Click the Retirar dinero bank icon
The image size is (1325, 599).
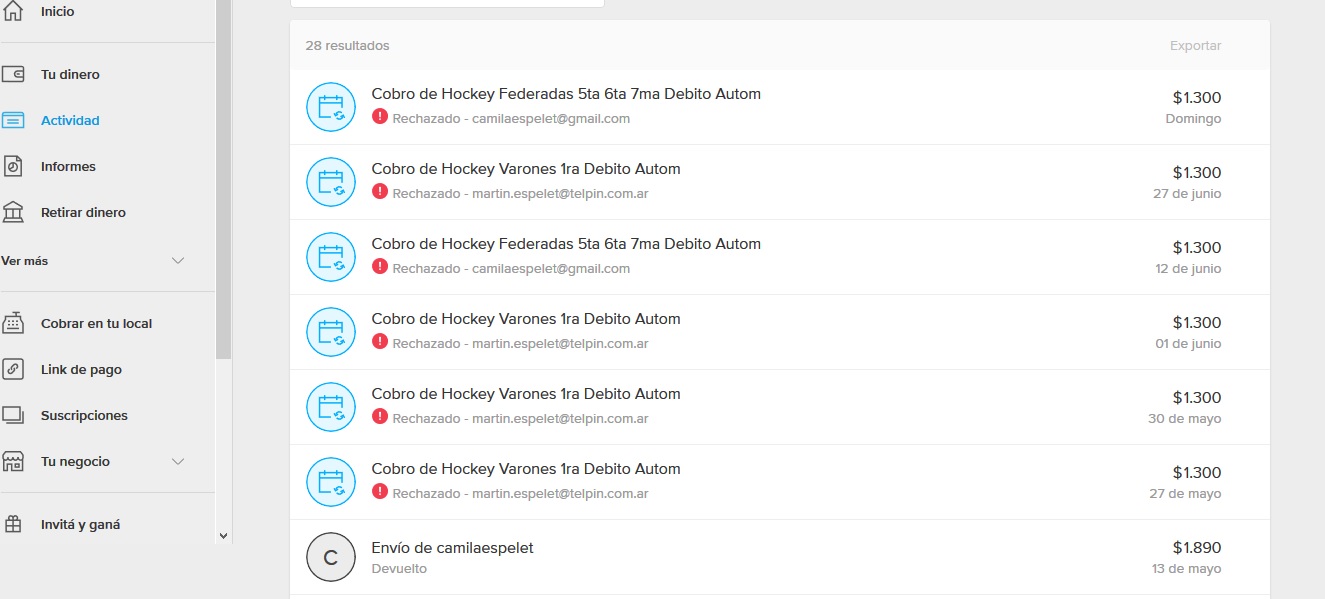(13, 213)
